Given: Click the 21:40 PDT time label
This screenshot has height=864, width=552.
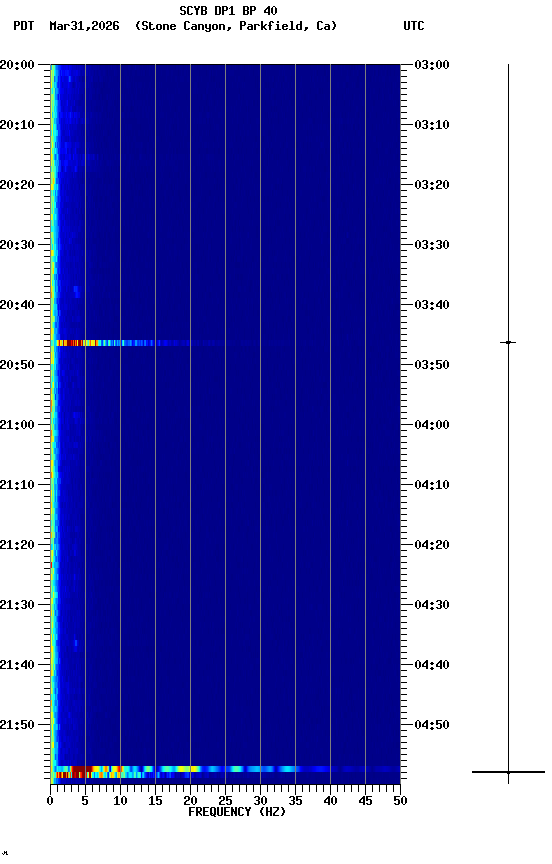Looking at the screenshot, I should click(17, 666).
